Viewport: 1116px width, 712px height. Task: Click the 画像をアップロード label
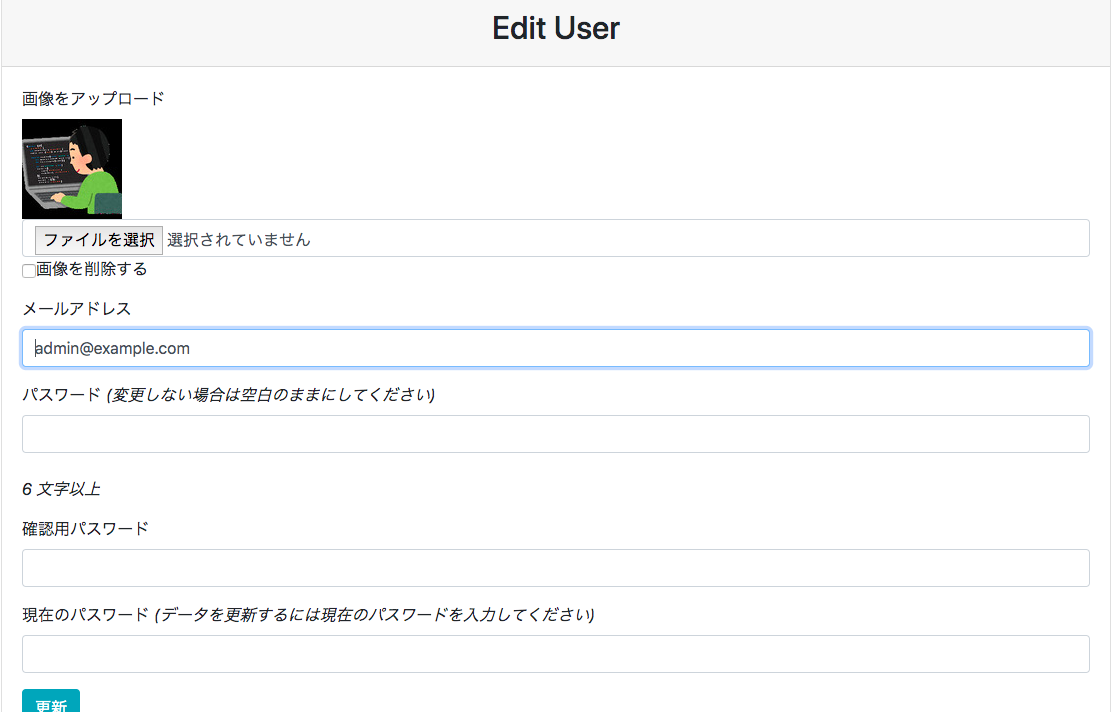pyautogui.click(x=93, y=98)
